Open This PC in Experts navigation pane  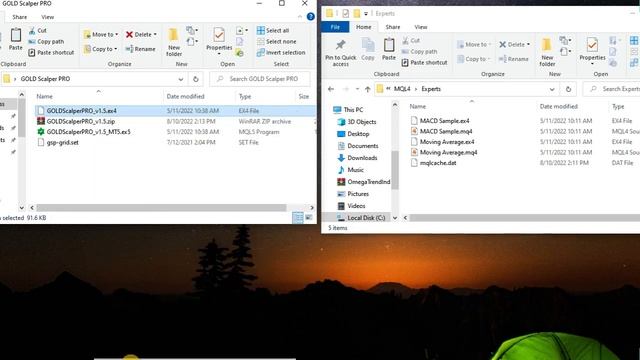[x=348, y=110]
